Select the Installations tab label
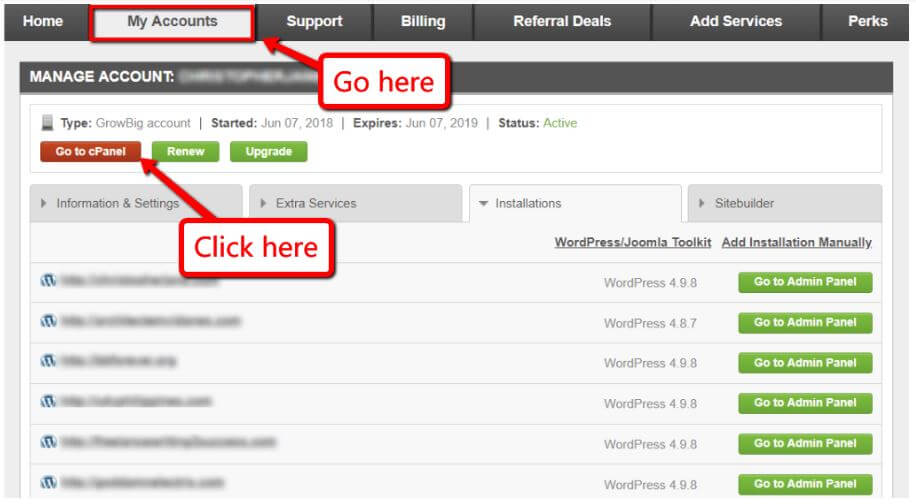The width and height of the screenshot is (916, 504). (528, 203)
